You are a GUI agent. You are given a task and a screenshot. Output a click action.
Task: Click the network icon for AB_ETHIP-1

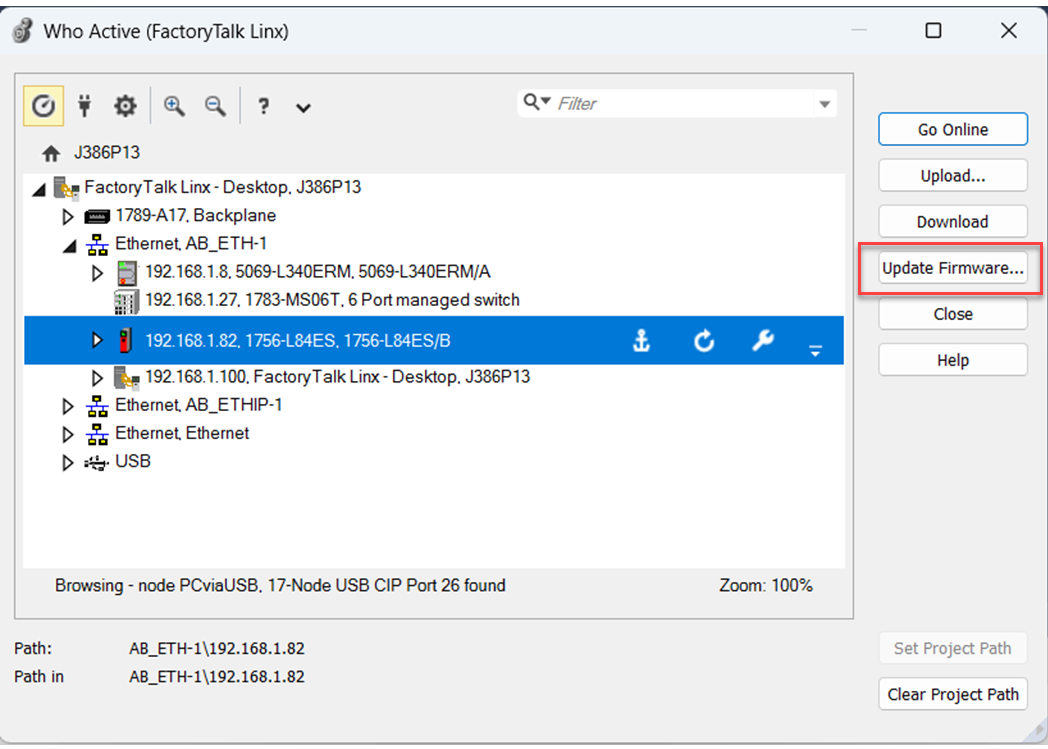click(97, 406)
